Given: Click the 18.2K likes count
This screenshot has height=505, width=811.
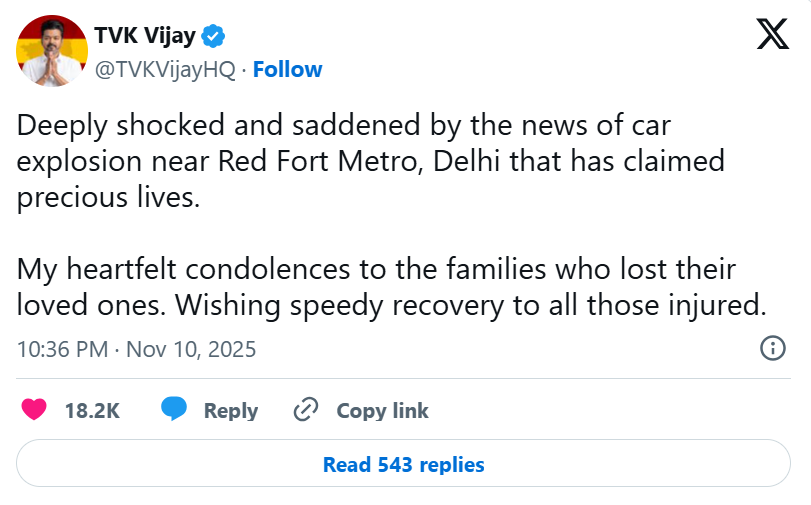Looking at the screenshot, I should pos(92,410).
